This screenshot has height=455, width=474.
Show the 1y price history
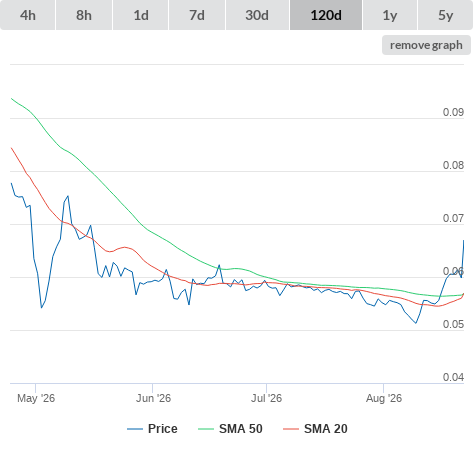point(390,15)
